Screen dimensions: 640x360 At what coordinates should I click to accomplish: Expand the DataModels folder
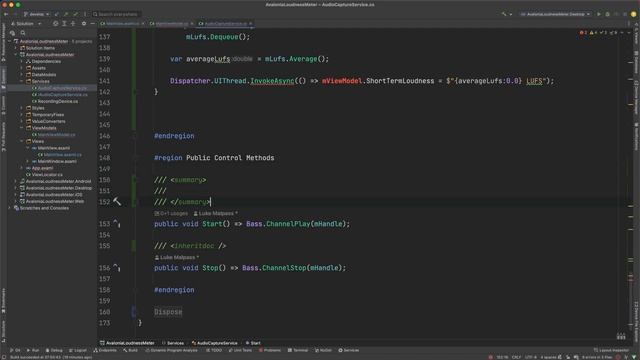coord(22,75)
